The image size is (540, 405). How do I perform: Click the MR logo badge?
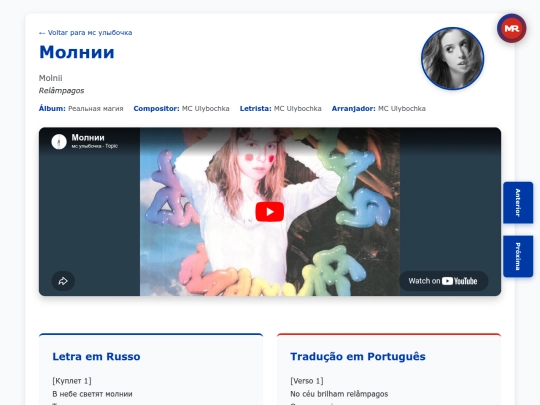click(x=511, y=28)
